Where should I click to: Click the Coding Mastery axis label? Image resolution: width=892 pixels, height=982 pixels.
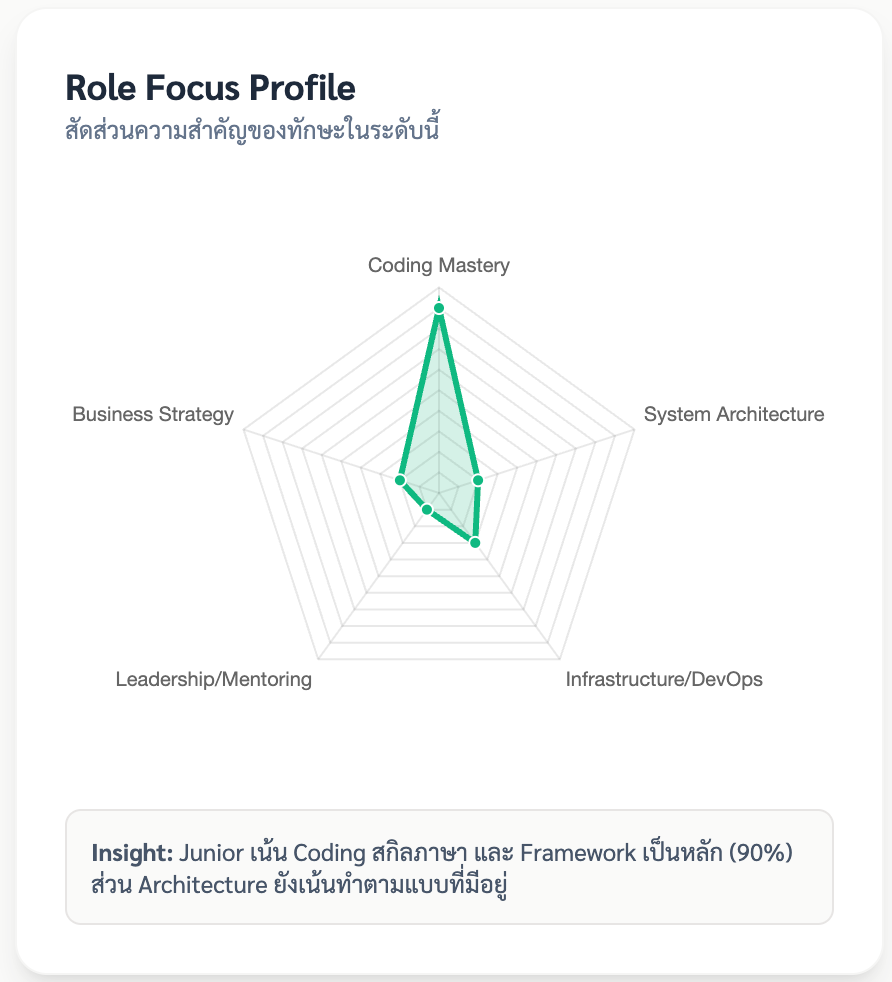(x=439, y=265)
